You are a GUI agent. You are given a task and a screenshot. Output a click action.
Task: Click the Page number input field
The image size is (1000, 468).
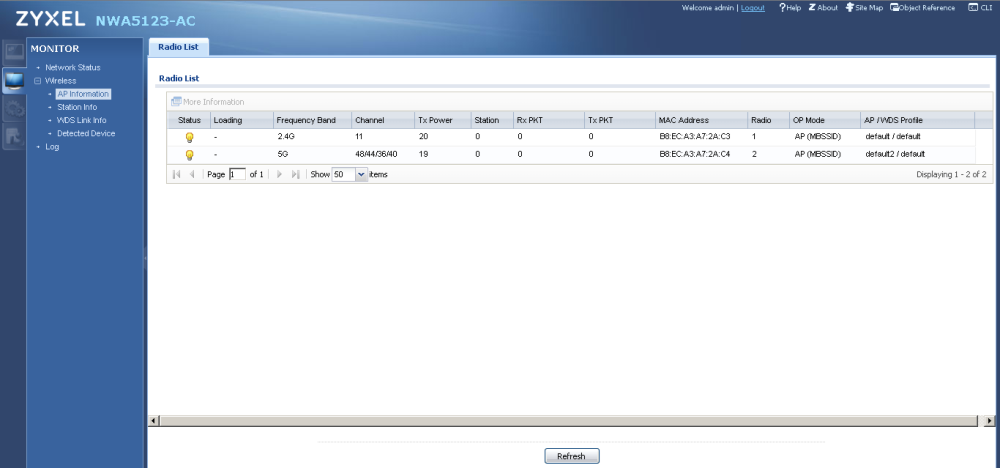tap(237, 174)
